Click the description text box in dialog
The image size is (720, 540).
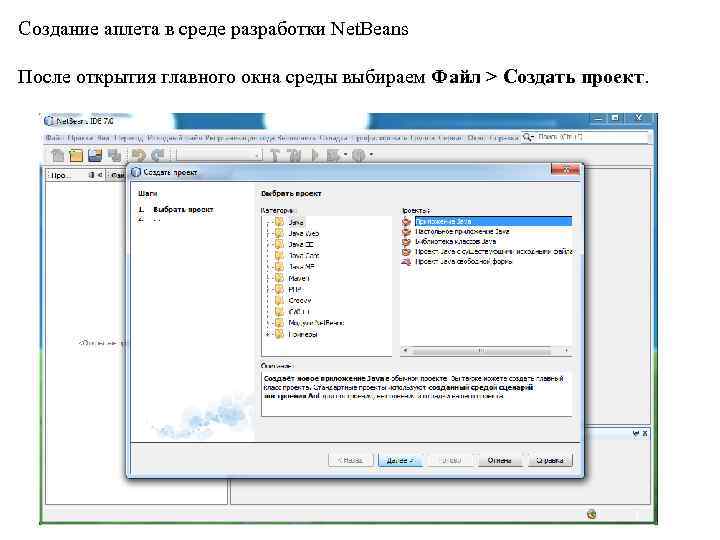click(x=416, y=394)
